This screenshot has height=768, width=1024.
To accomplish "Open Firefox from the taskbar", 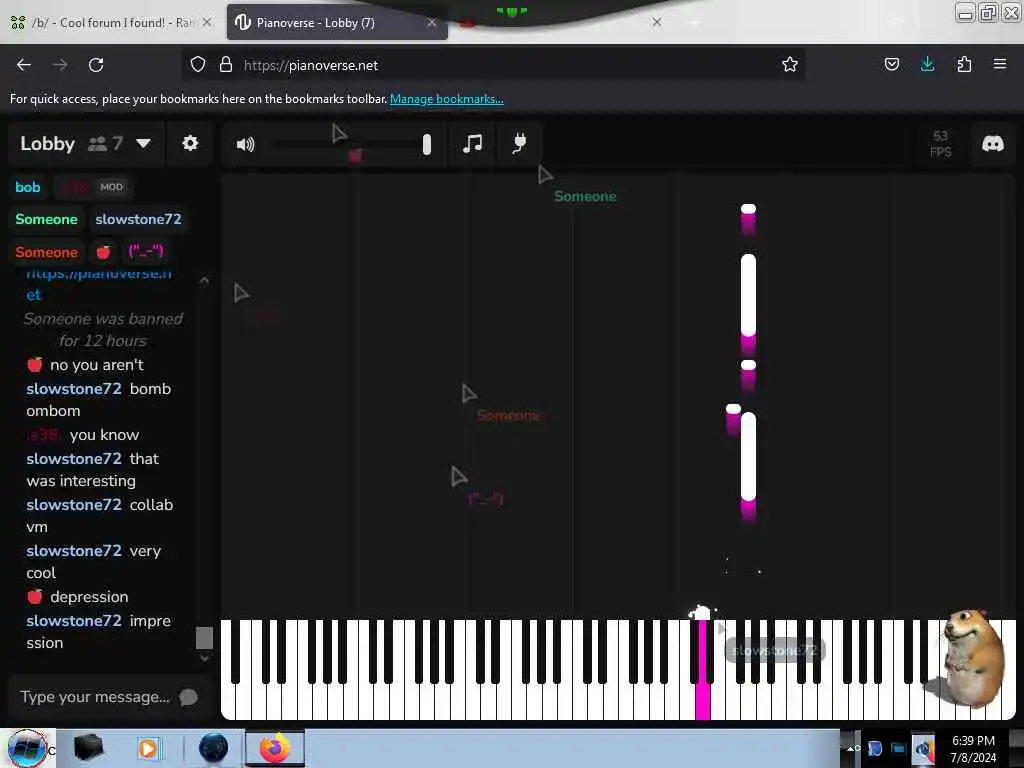I will click(x=275, y=748).
